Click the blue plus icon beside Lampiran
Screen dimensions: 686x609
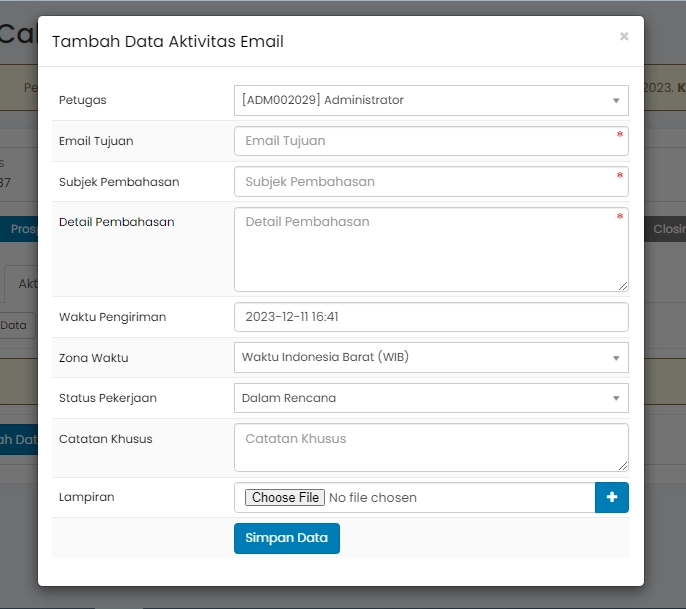tap(611, 497)
